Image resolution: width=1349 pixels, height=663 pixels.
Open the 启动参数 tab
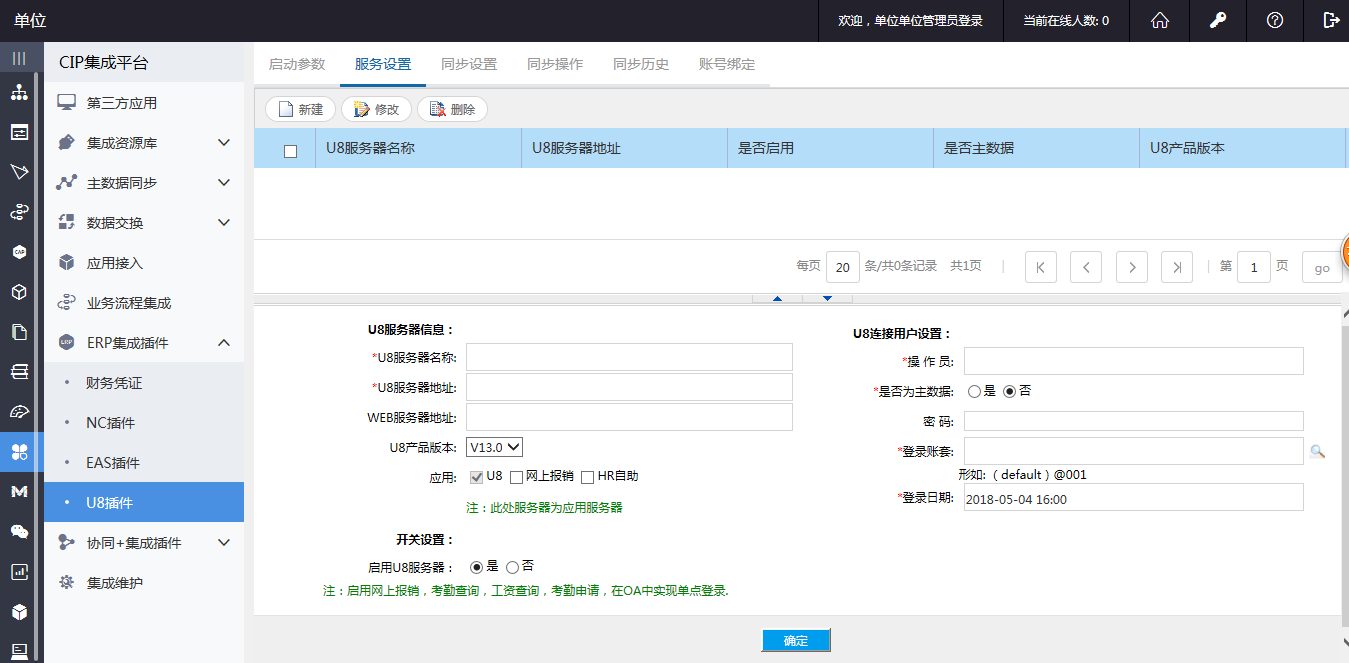(297, 64)
